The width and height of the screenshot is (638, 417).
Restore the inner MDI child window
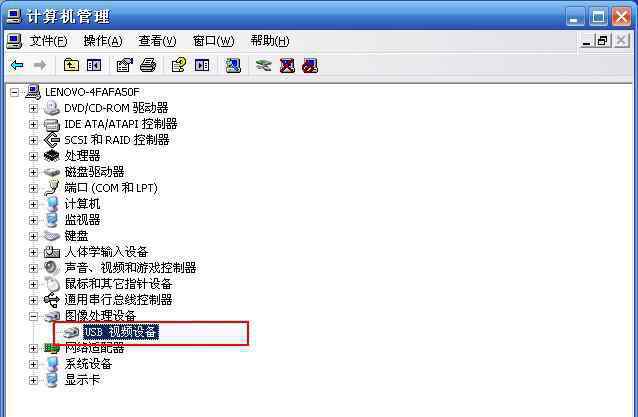point(603,41)
